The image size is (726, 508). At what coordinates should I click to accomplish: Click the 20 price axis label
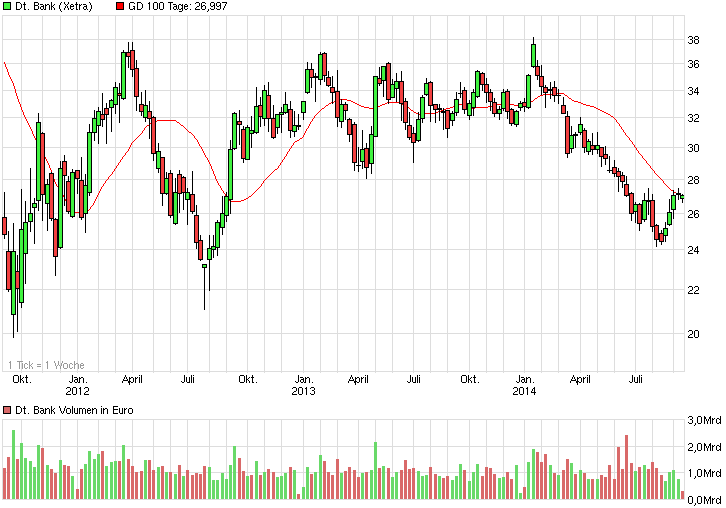[x=693, y=334]
